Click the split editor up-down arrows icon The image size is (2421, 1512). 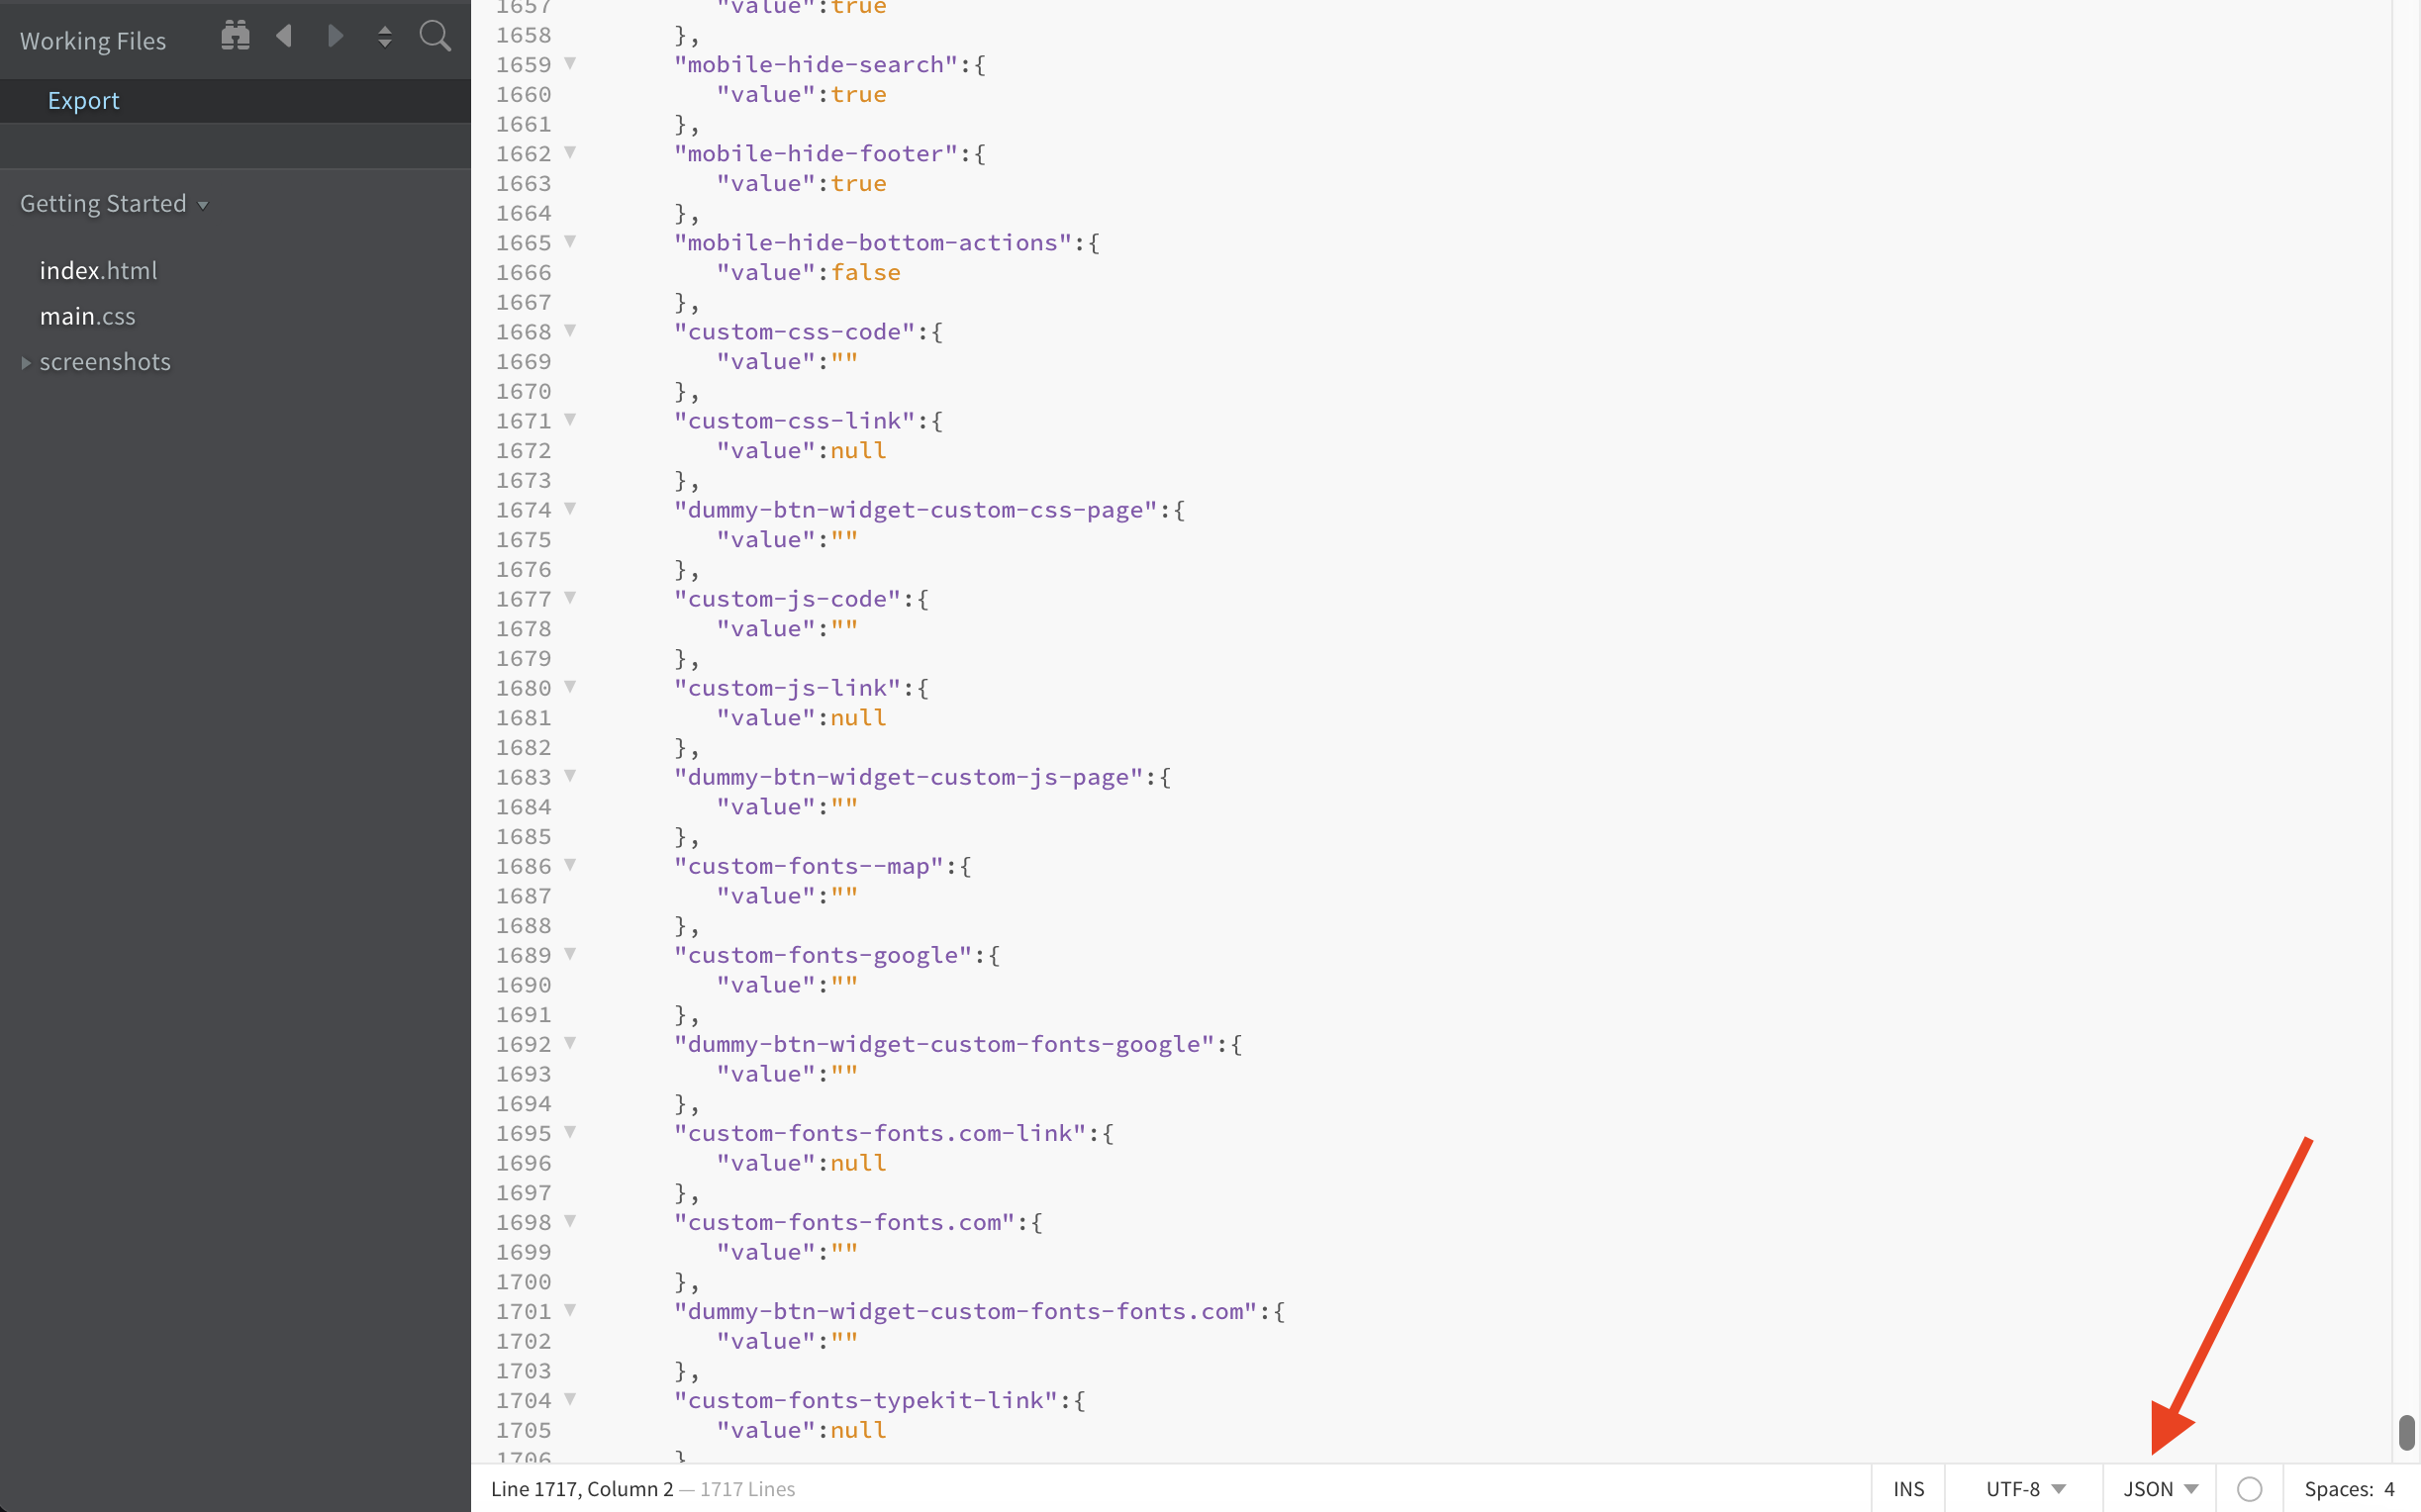(385, 38)
